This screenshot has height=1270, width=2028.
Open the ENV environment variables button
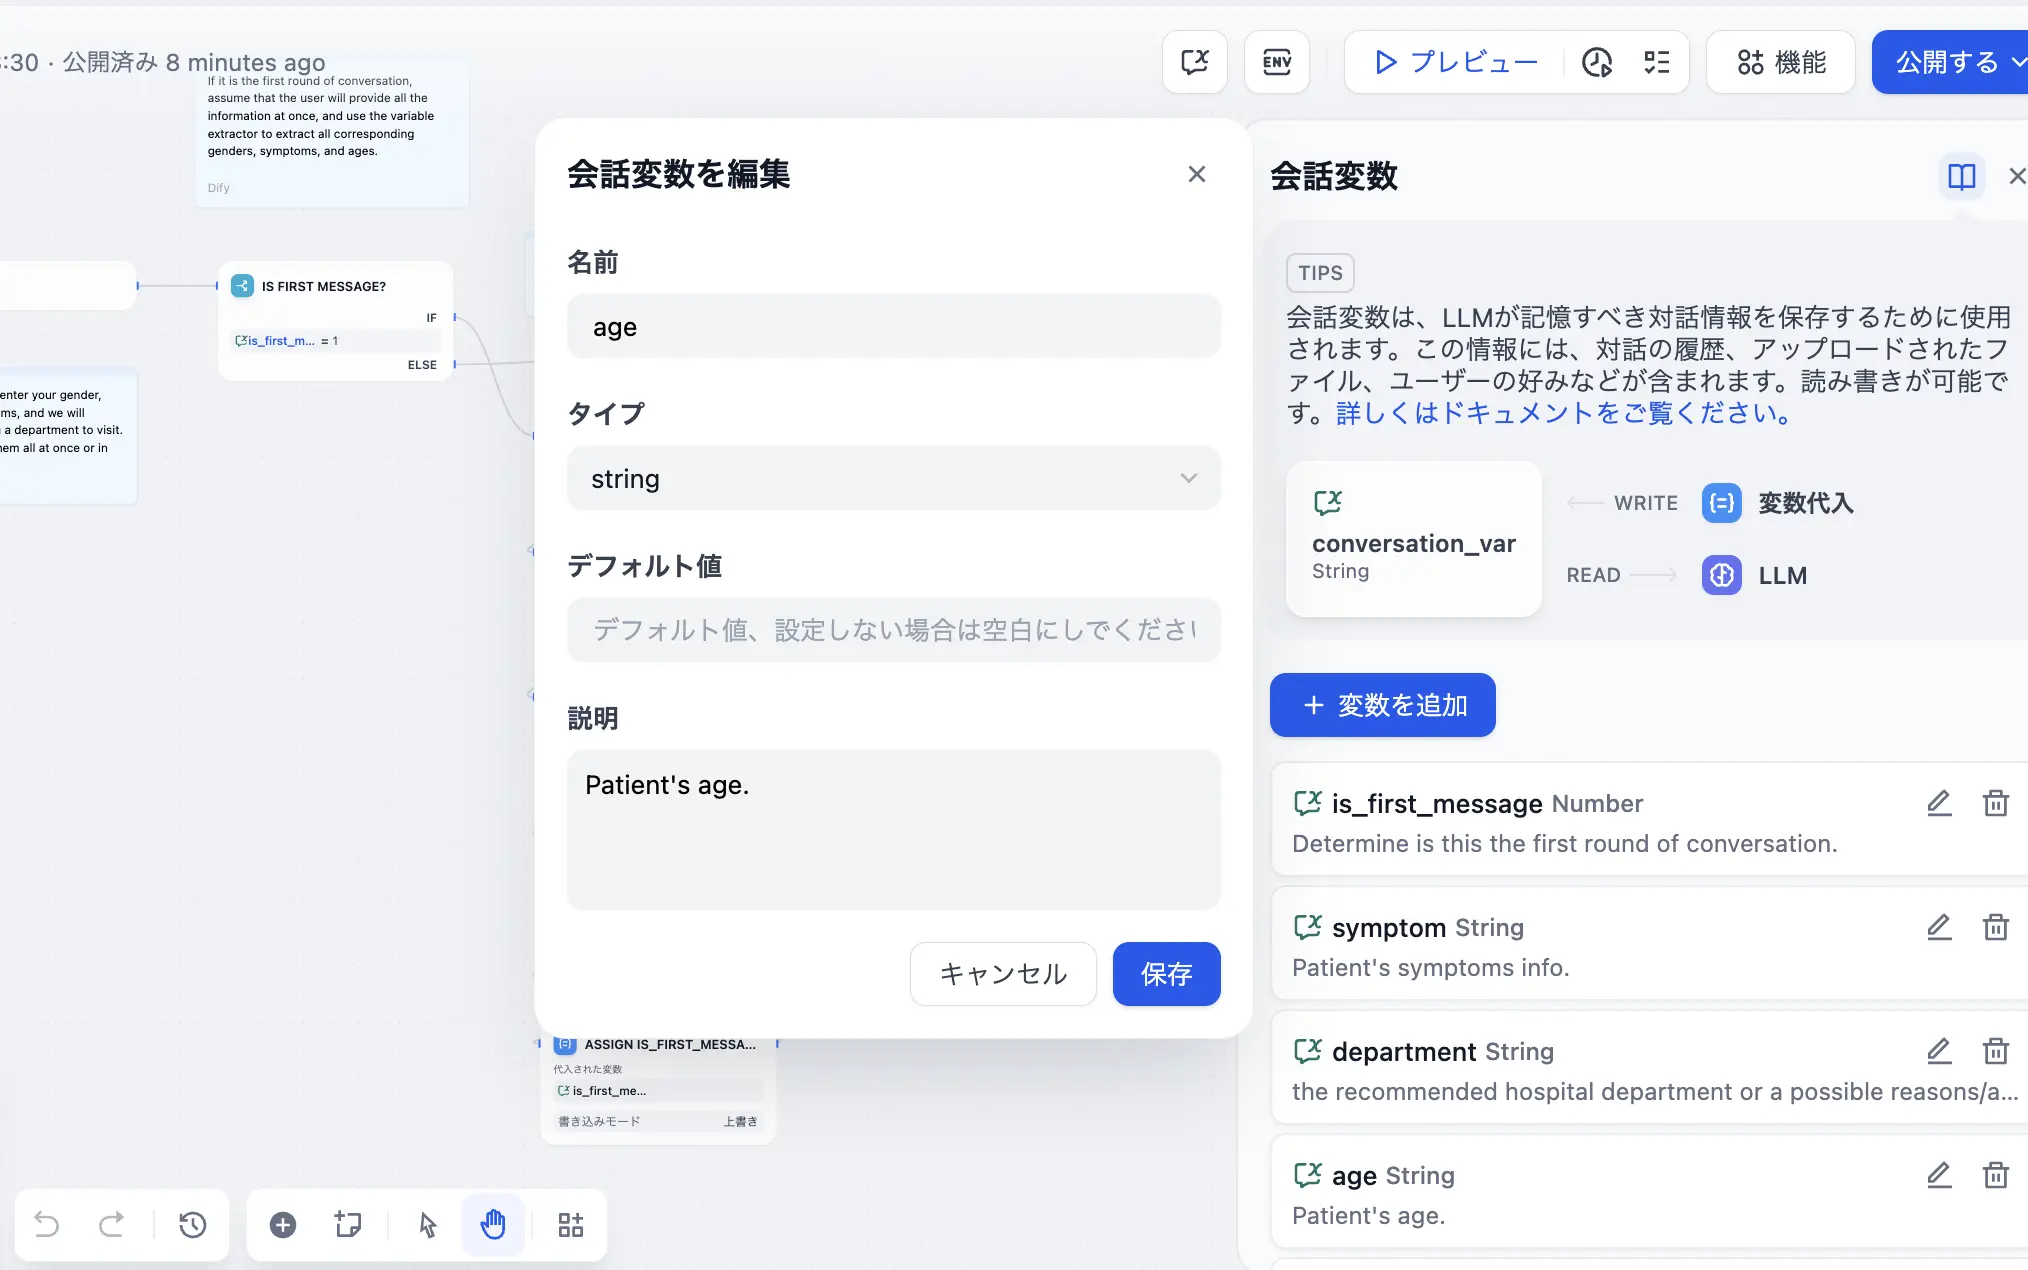(x=1277, y=62)
